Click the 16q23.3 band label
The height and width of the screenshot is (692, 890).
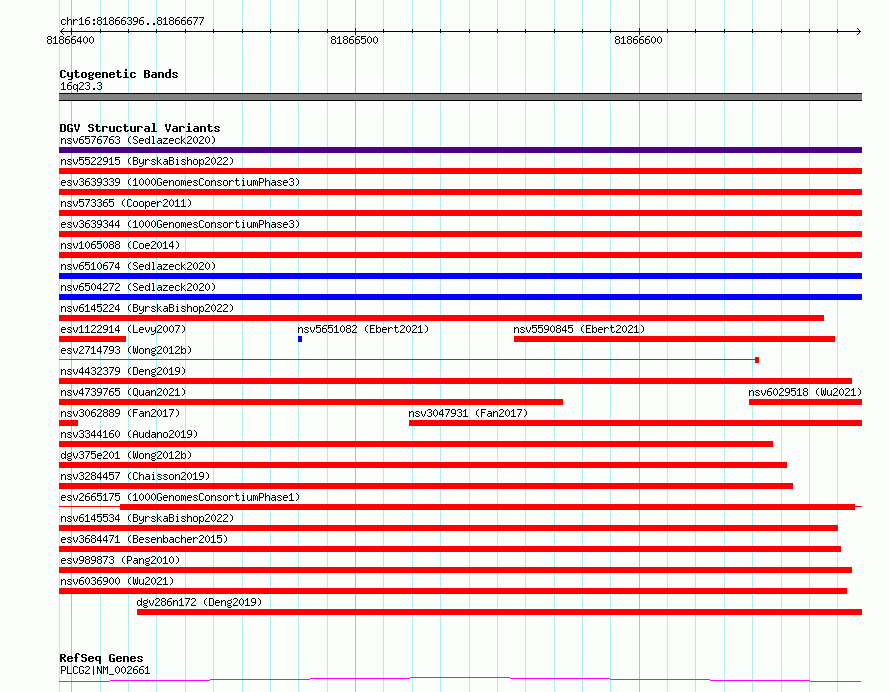coord(81,86)
